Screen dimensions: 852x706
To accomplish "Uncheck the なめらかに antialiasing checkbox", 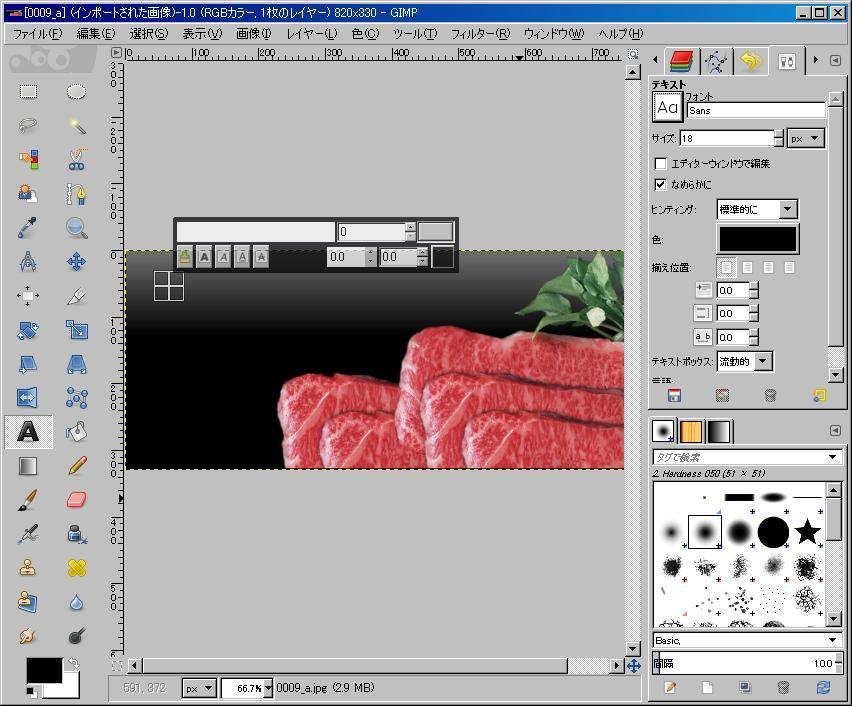I will [x=660, y=185].
